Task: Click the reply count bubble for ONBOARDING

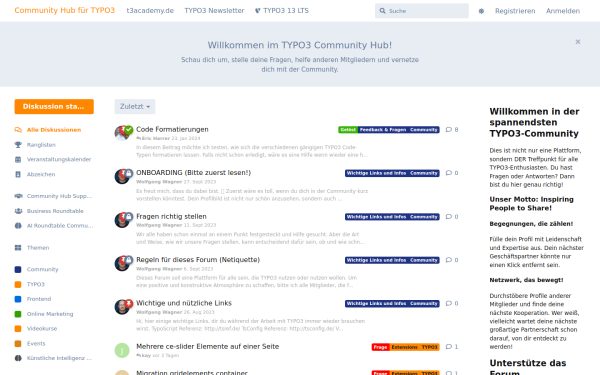Action: click(452, 173)
